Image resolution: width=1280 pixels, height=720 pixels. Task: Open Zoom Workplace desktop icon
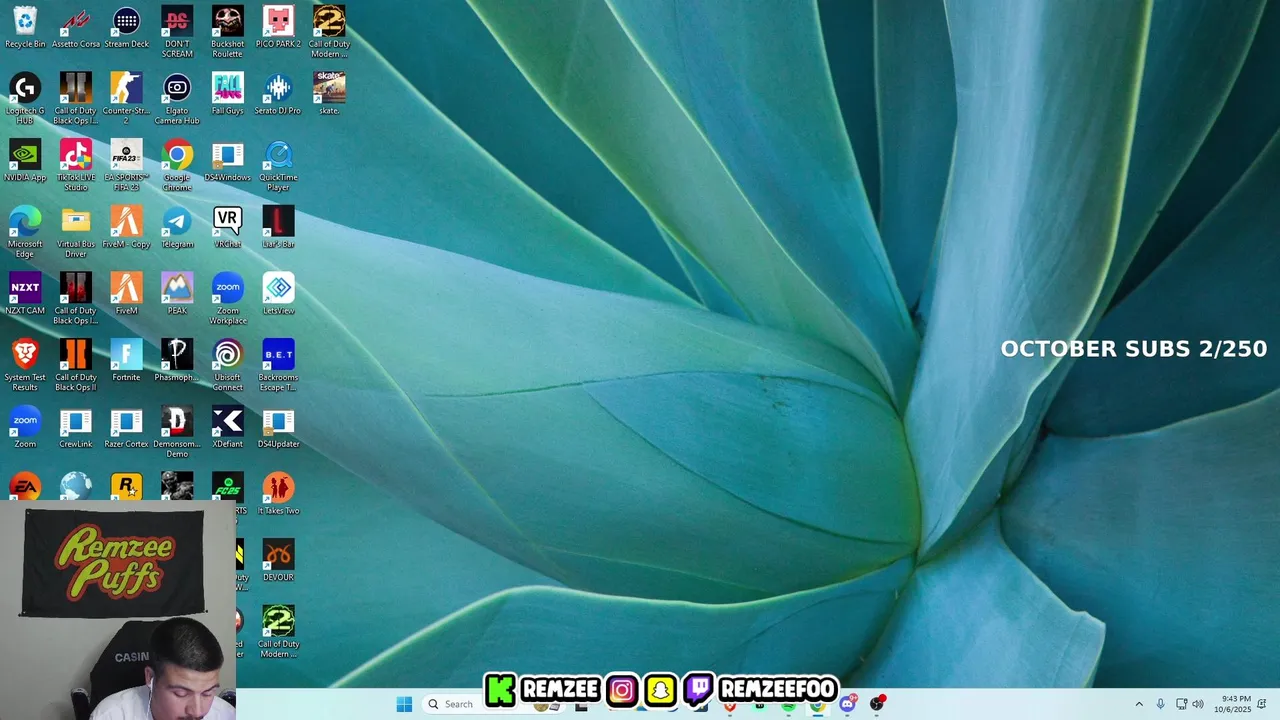pos(228,298)
